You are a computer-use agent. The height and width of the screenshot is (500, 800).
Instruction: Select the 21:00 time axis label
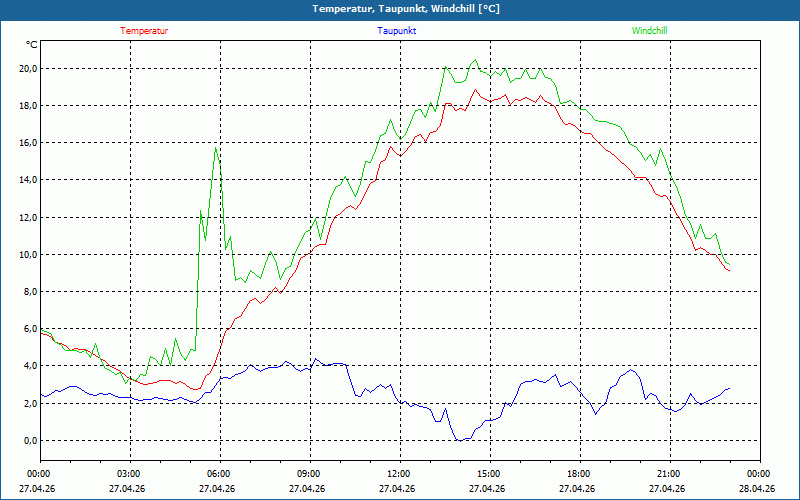(668, 474)
